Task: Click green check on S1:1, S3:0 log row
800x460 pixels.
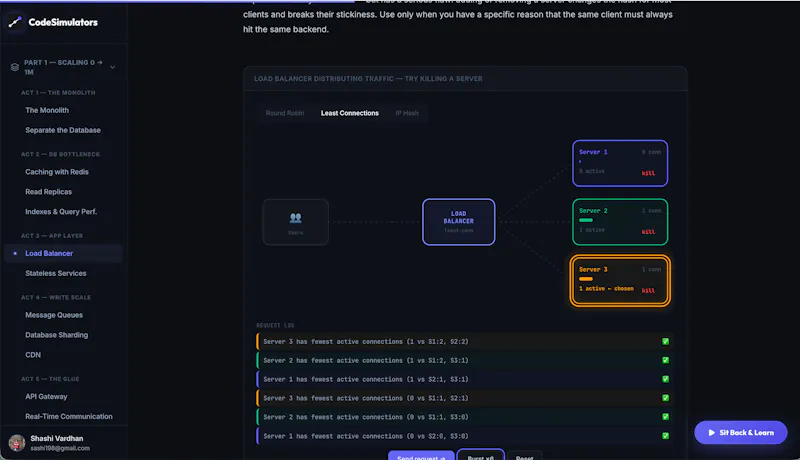Action: 665,417
